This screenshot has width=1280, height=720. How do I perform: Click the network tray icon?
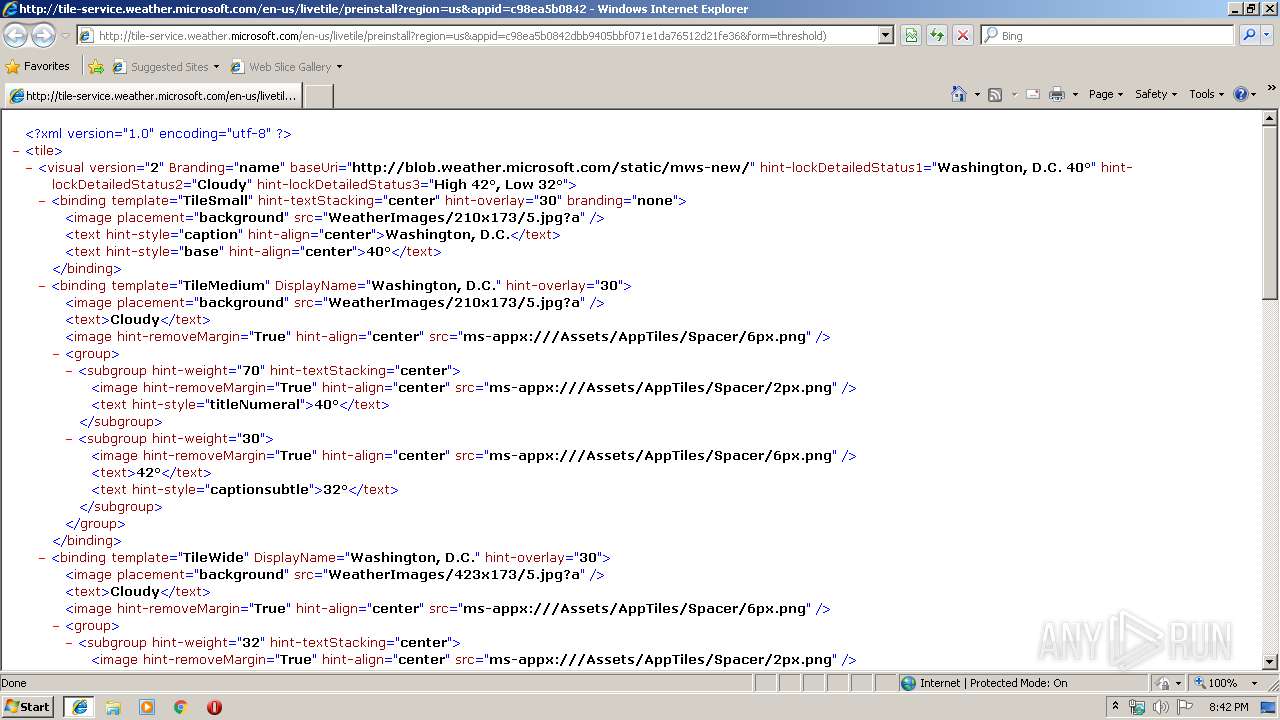click(x=1137, y=707)
